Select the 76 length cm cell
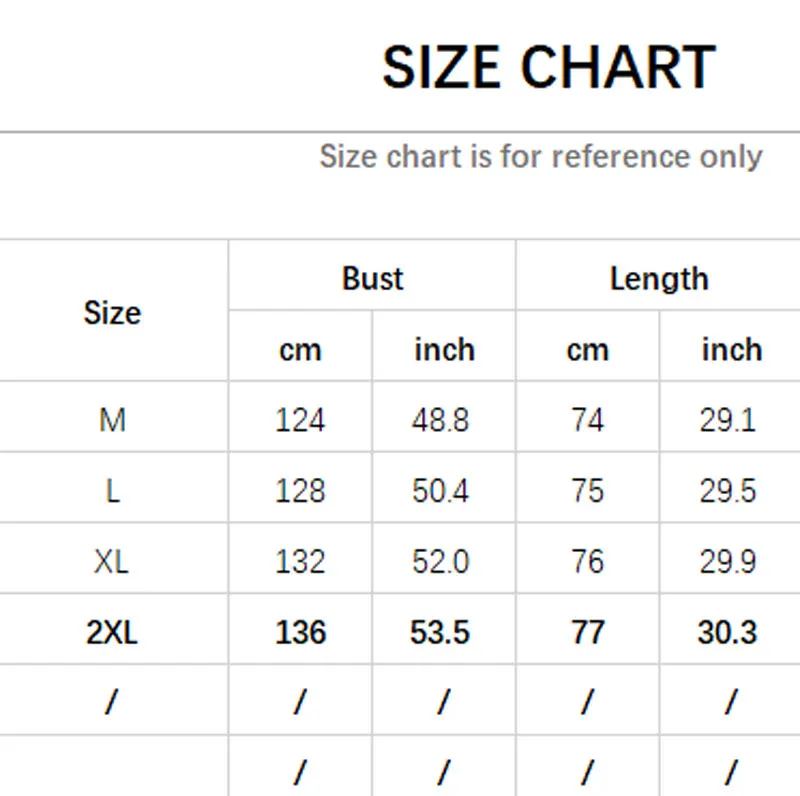 coord(588,562)
